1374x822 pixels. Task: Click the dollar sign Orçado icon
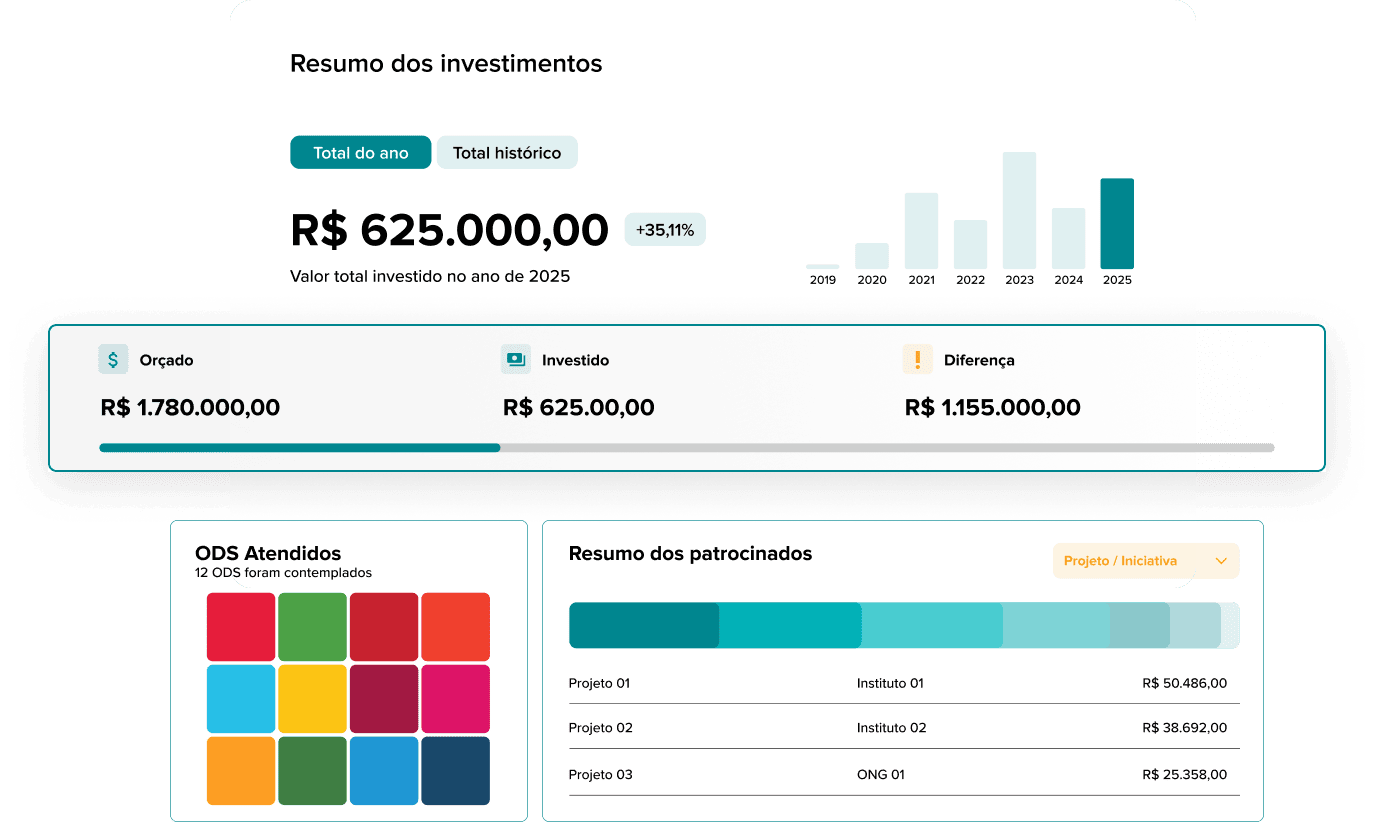(113, 359)
